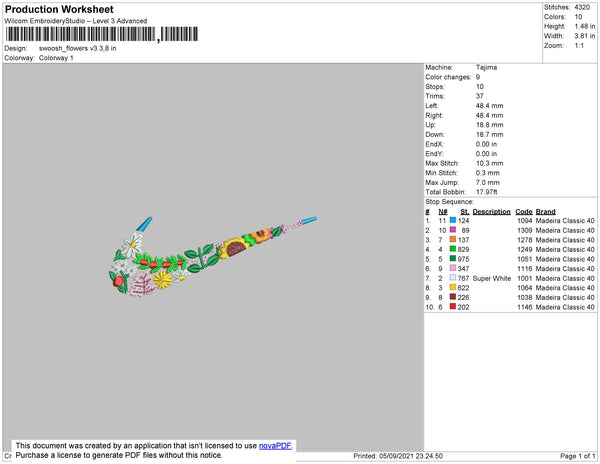Click the Max Jump value 7.0 mm
600x464 pixels.
pos(488,182)
